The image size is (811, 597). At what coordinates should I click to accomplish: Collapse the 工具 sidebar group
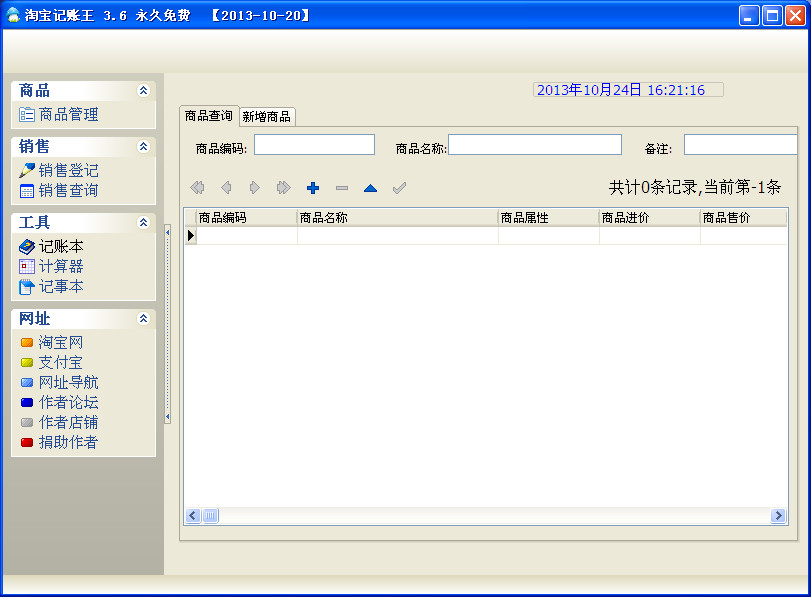pyautogui.click(x=143, y=222)
